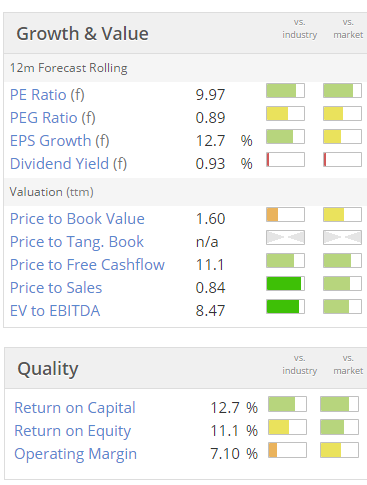Click Return on Equity vs. market bar
Image resolution: width=367 pixels, height=485 pixels.
339,427
